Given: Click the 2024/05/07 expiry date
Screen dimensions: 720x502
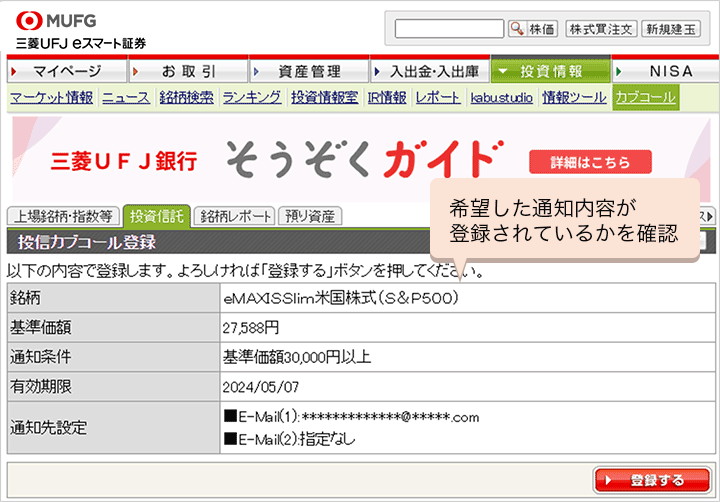Looking at the screenshot, I should pyautogui.click(x=261, y=387).
